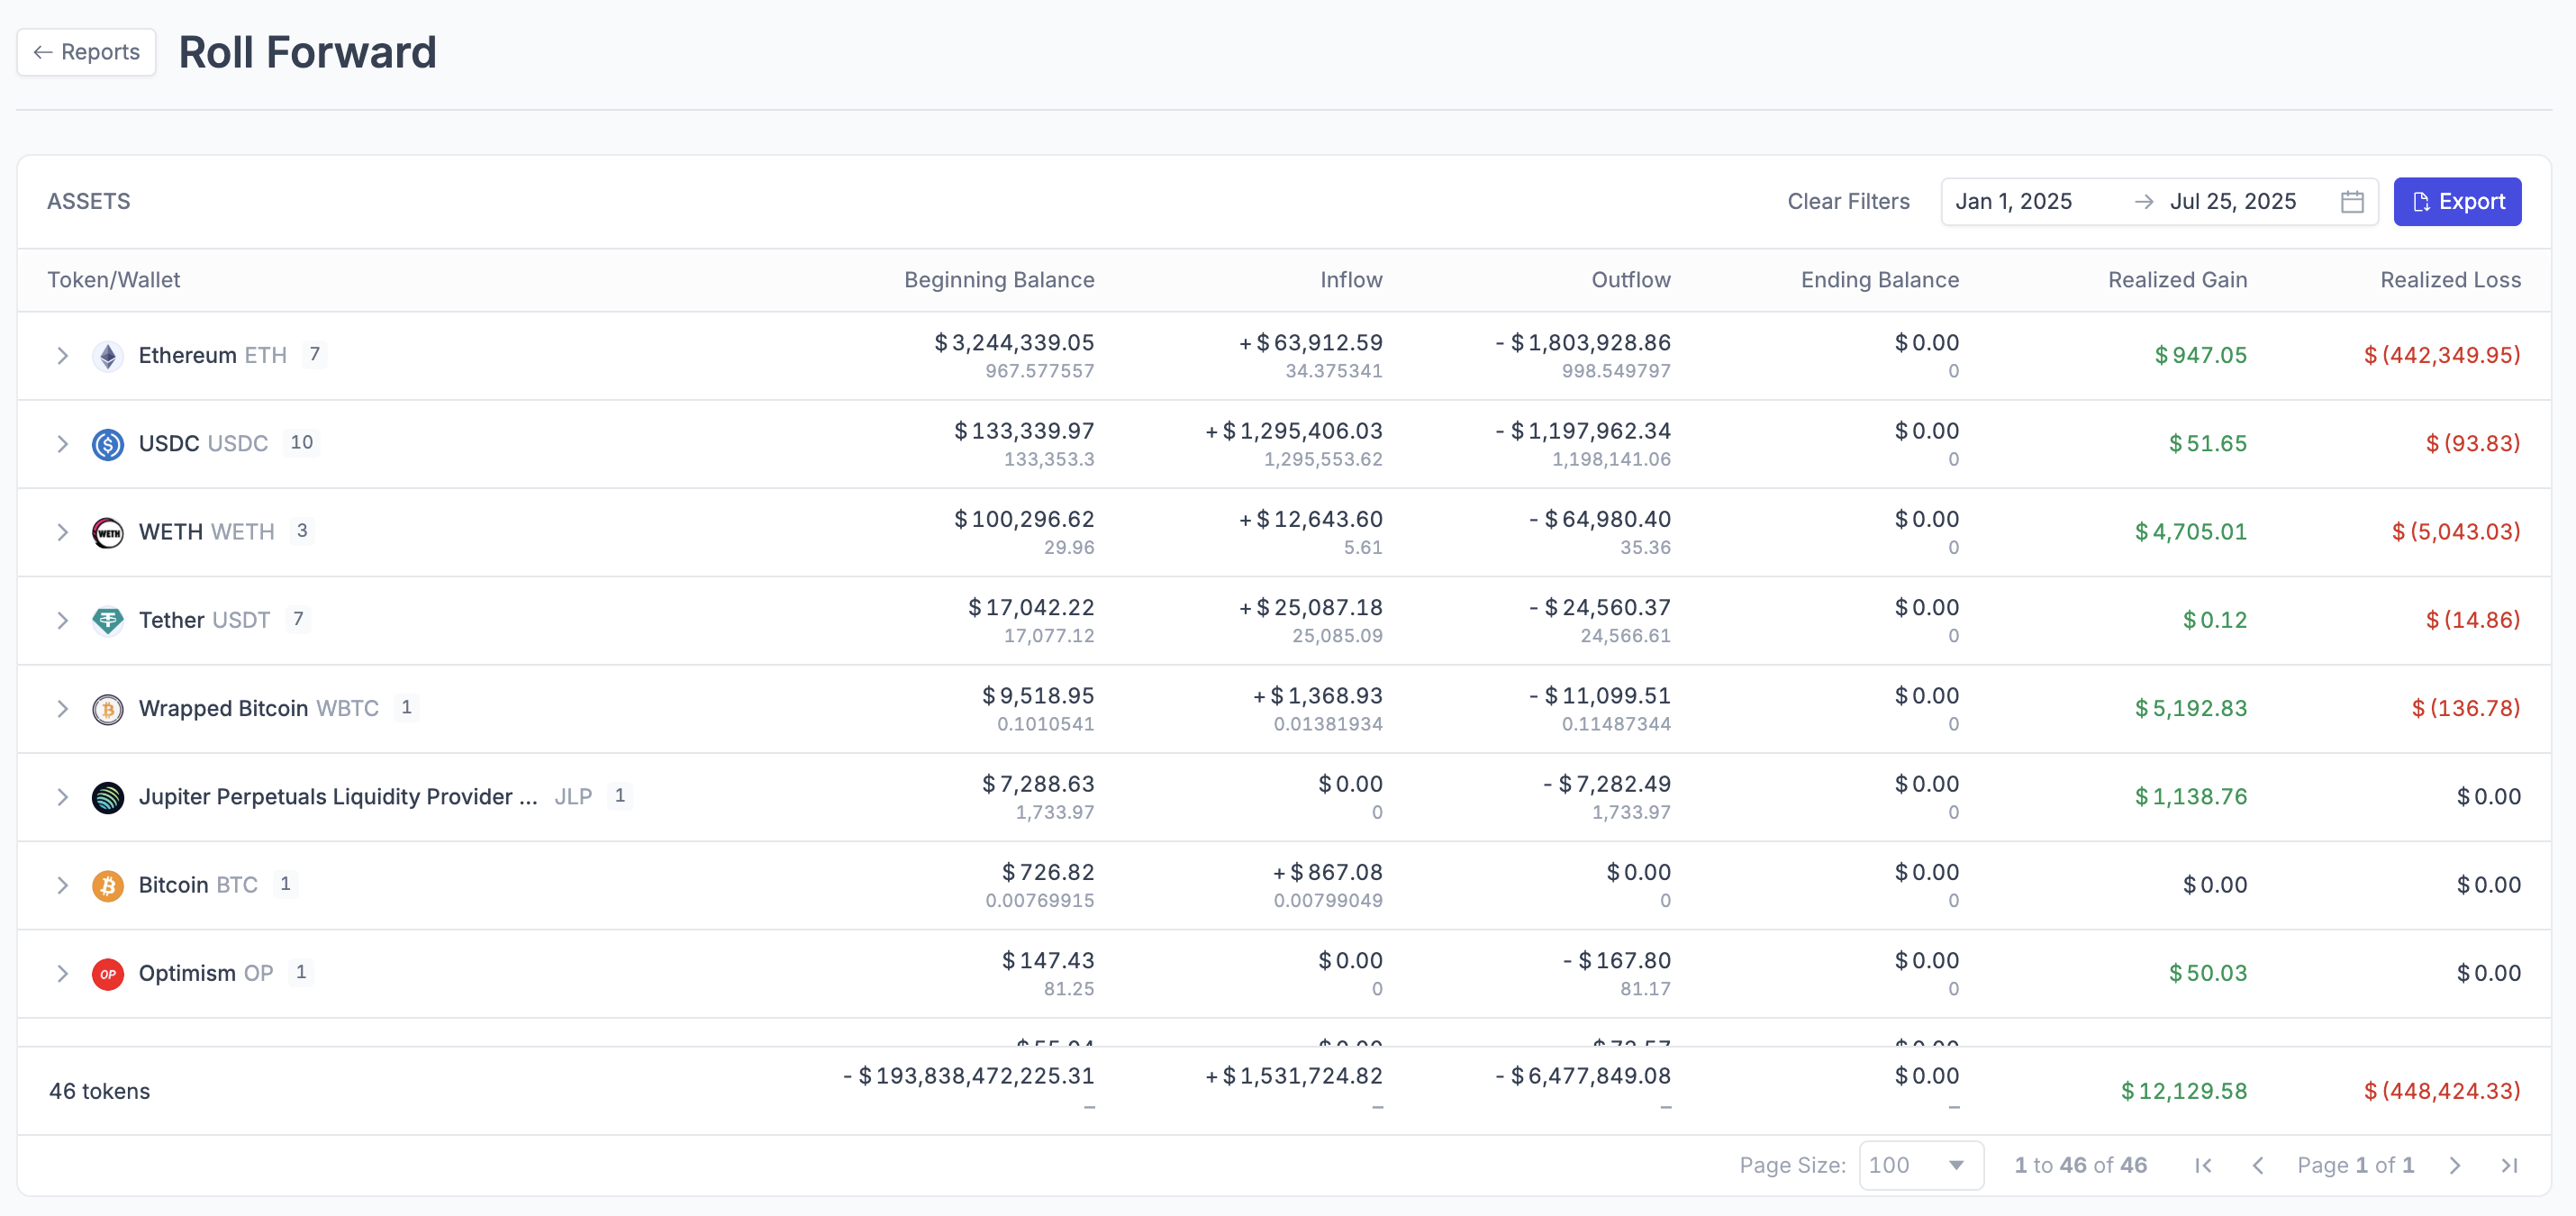
Task: Click the Jupiter JLP token icon
Action: pos(108,797)
